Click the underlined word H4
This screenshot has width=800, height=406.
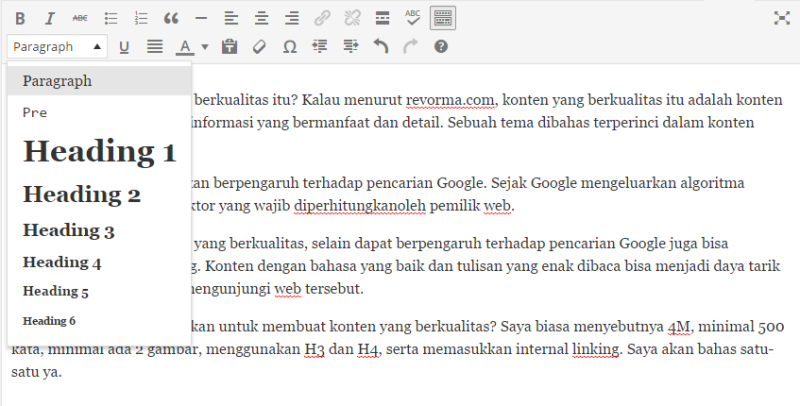click(x=368, y=349)
